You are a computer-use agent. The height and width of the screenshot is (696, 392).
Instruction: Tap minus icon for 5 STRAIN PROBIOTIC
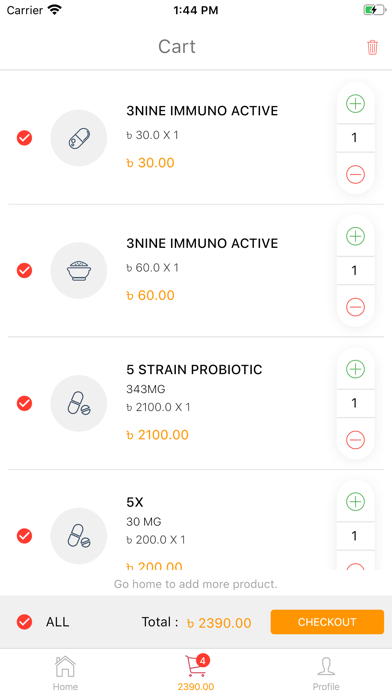pyautogui.click(x=355, y=439)
